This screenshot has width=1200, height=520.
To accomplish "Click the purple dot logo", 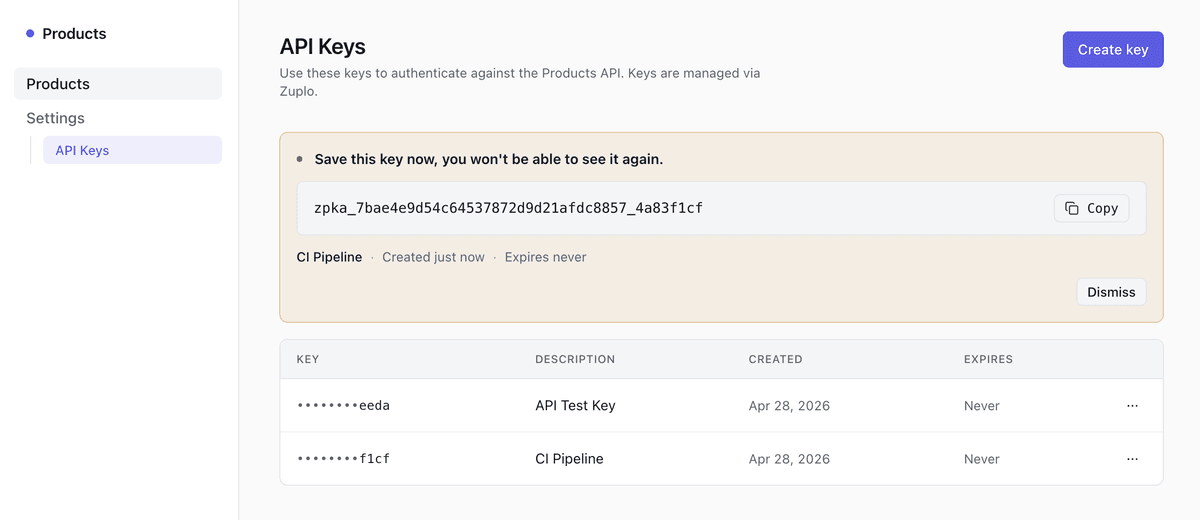I will click(30, 34).
